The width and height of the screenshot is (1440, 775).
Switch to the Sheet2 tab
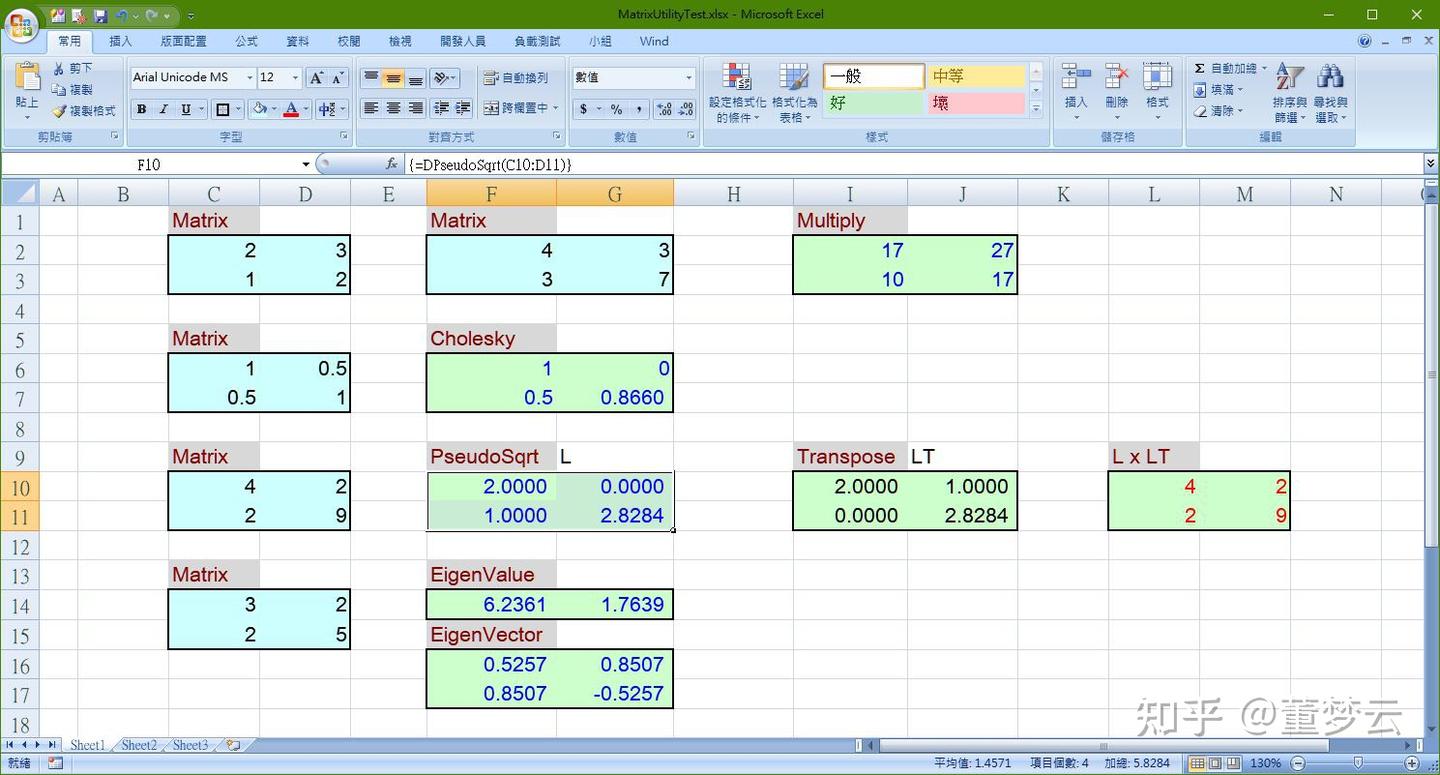(x=139, y=745)
